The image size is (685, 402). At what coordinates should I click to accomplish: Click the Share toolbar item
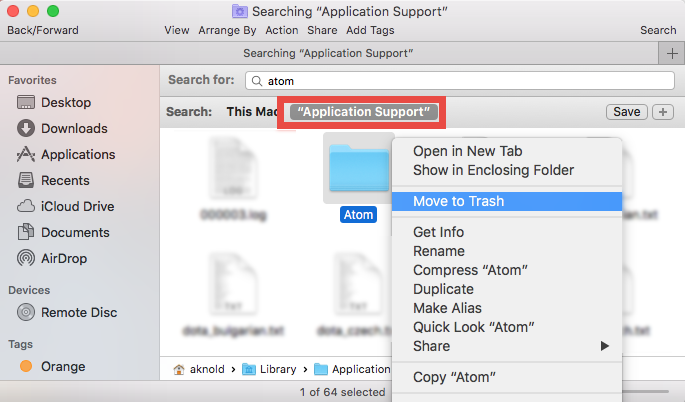tap(322, 30)
